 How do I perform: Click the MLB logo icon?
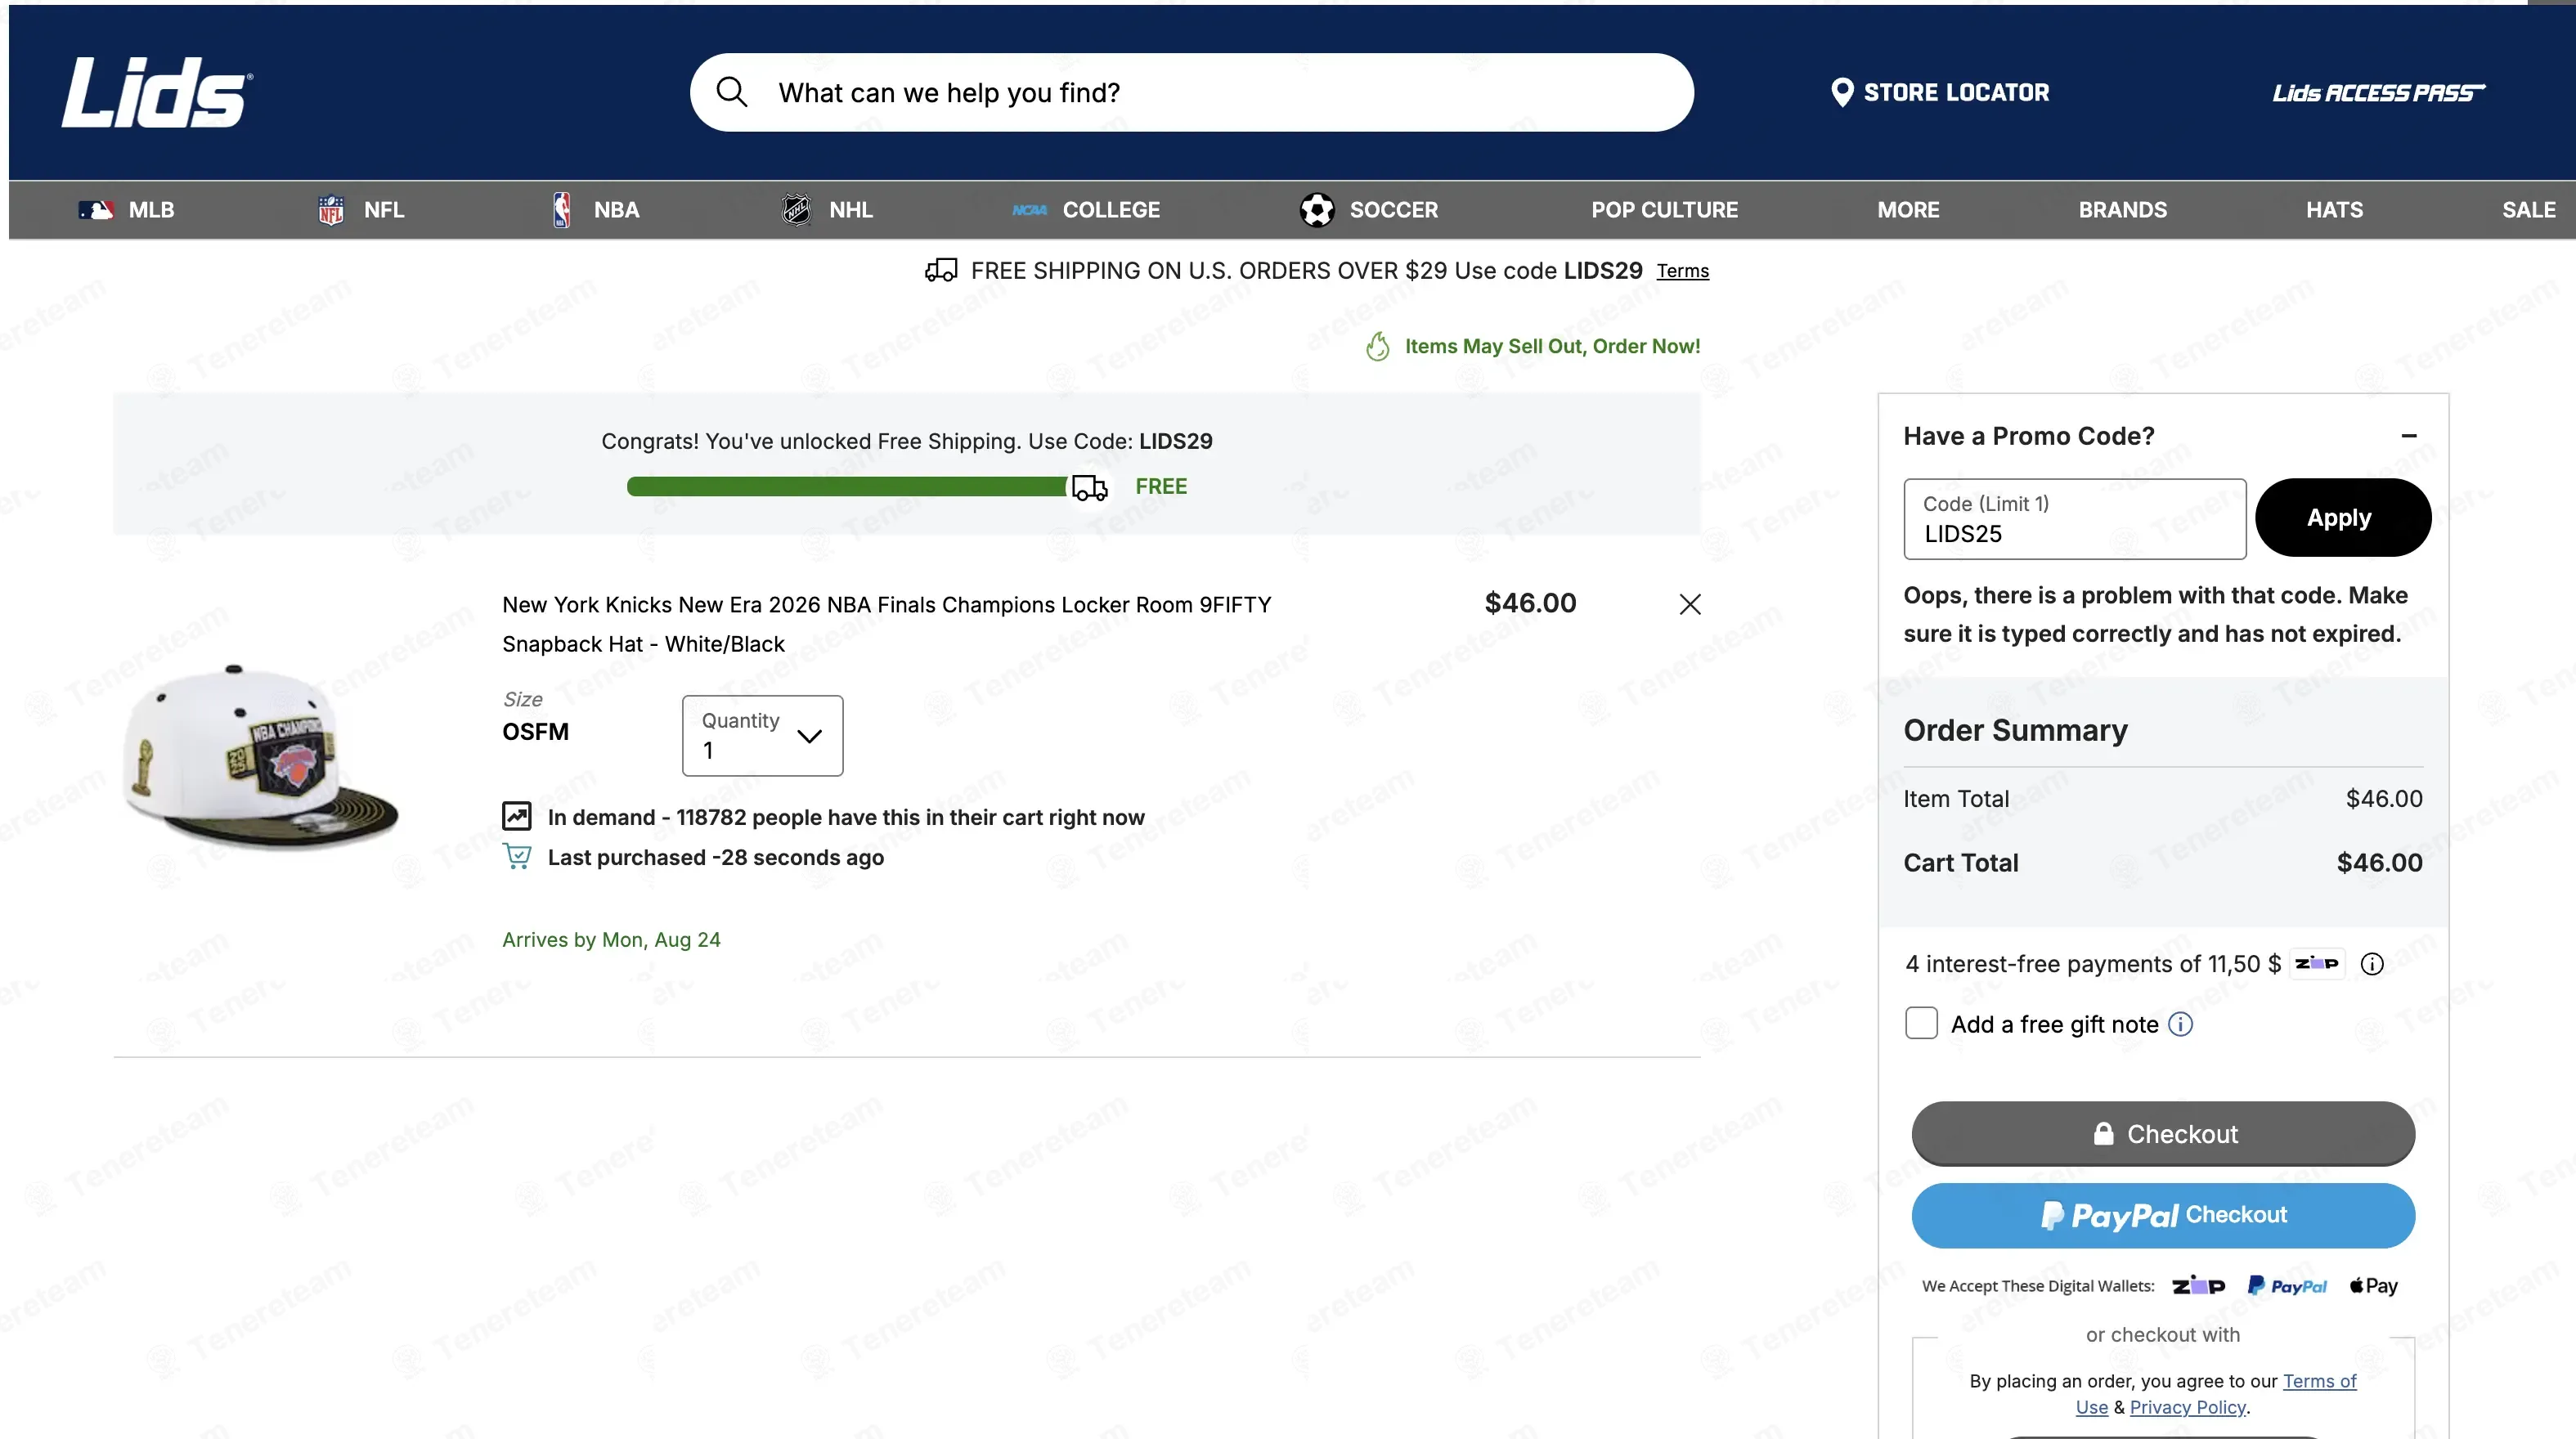[96, 210]
